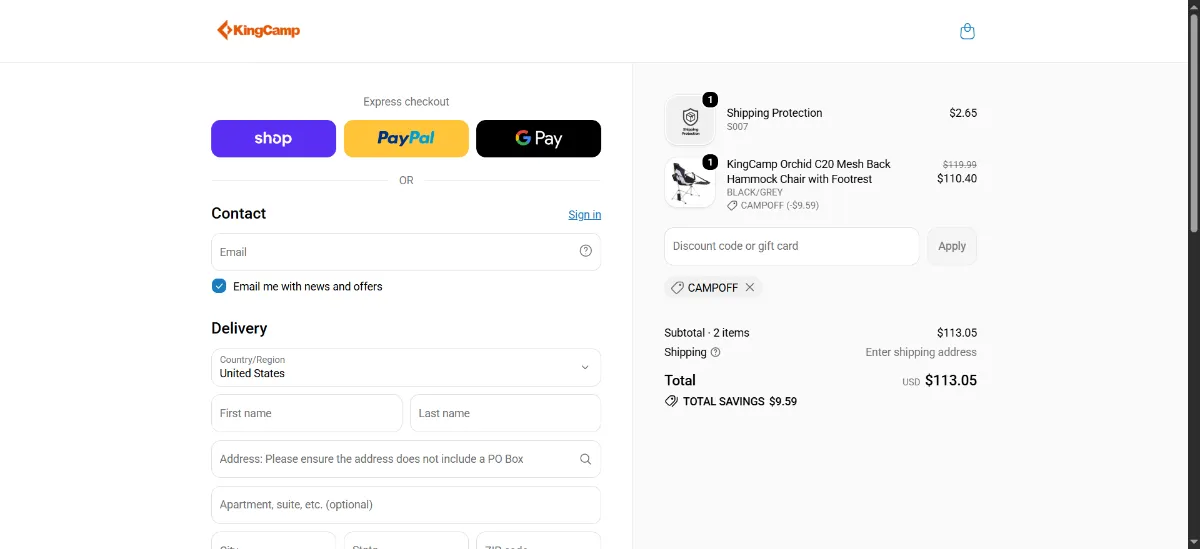Click the email help question mark icon
This screenshot has width=1200, height=549.
pyautogui.click(x=586, y=251)
